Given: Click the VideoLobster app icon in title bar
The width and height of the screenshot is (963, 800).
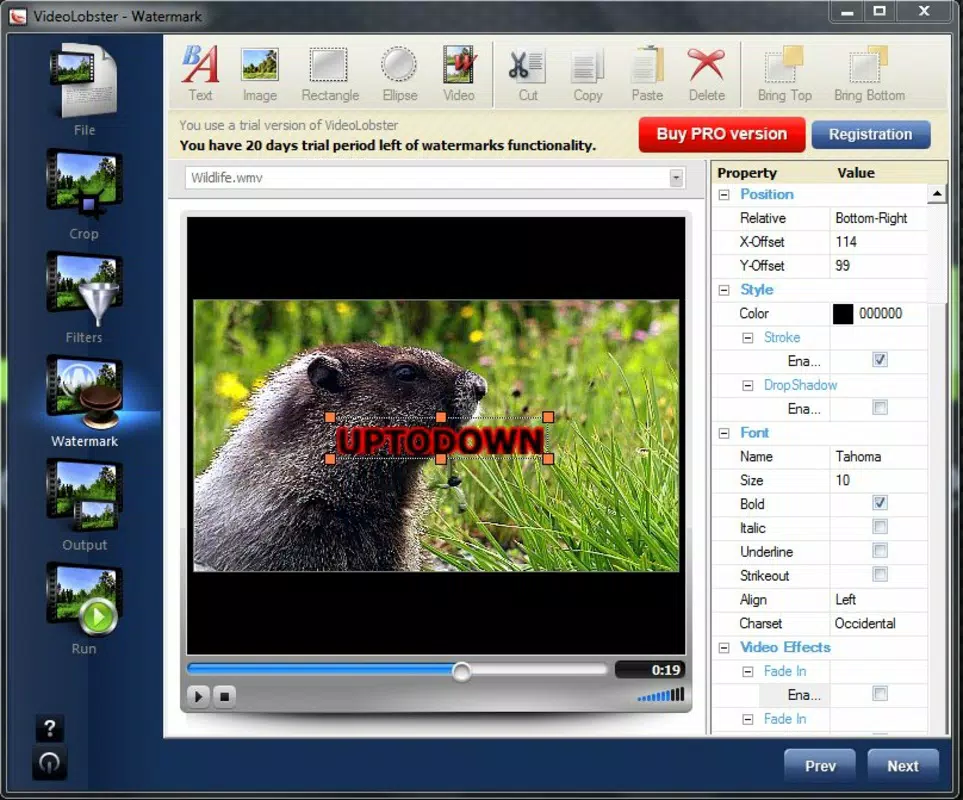Looking at the screenshot, I should pyautogui.click(x=17, y=15).
